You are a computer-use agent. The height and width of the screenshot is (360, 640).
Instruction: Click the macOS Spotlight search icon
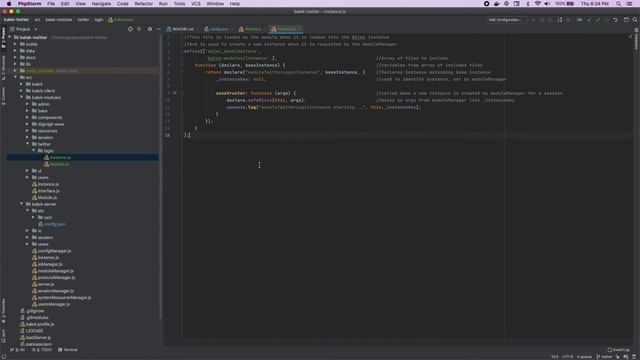point(618,4)
